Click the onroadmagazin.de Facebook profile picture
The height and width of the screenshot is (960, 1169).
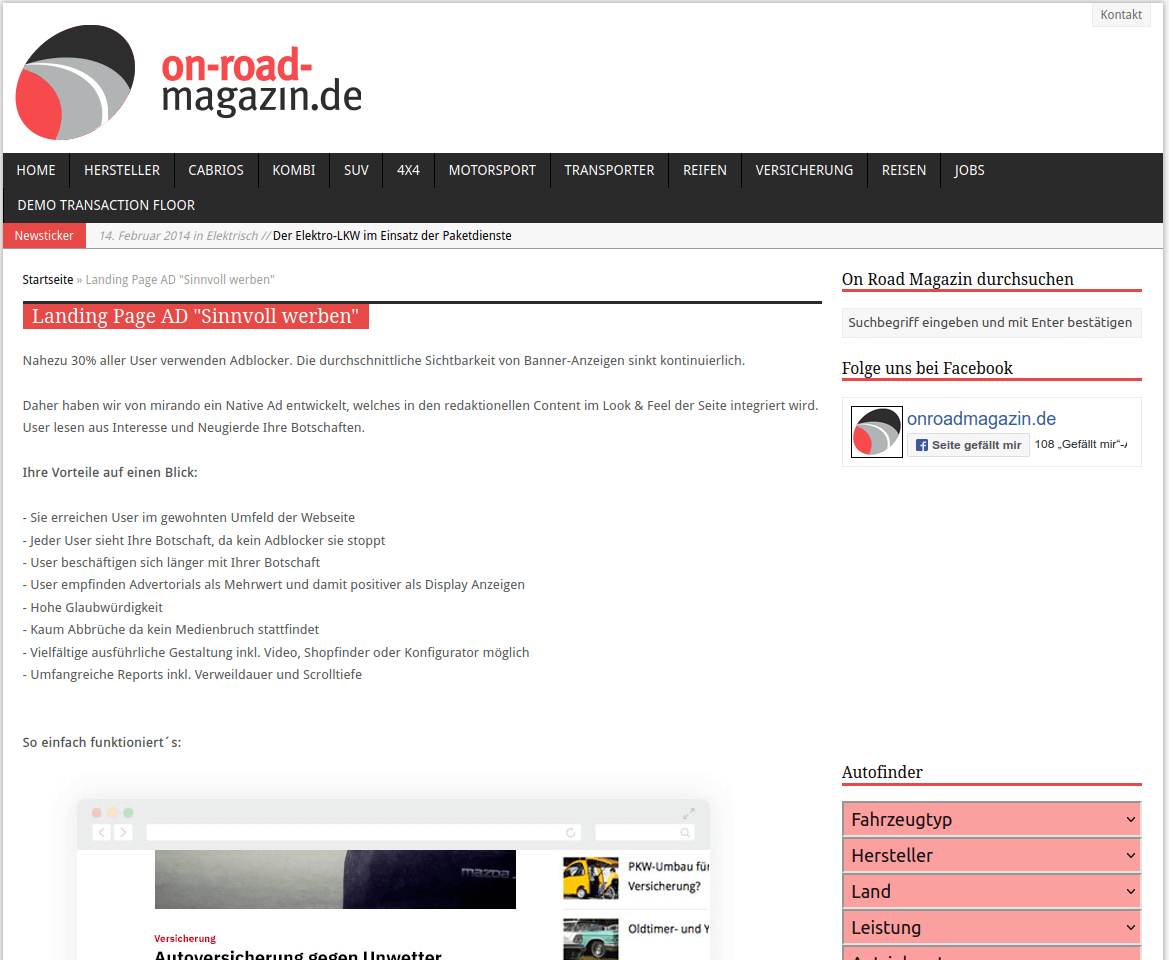click(876, 432)
